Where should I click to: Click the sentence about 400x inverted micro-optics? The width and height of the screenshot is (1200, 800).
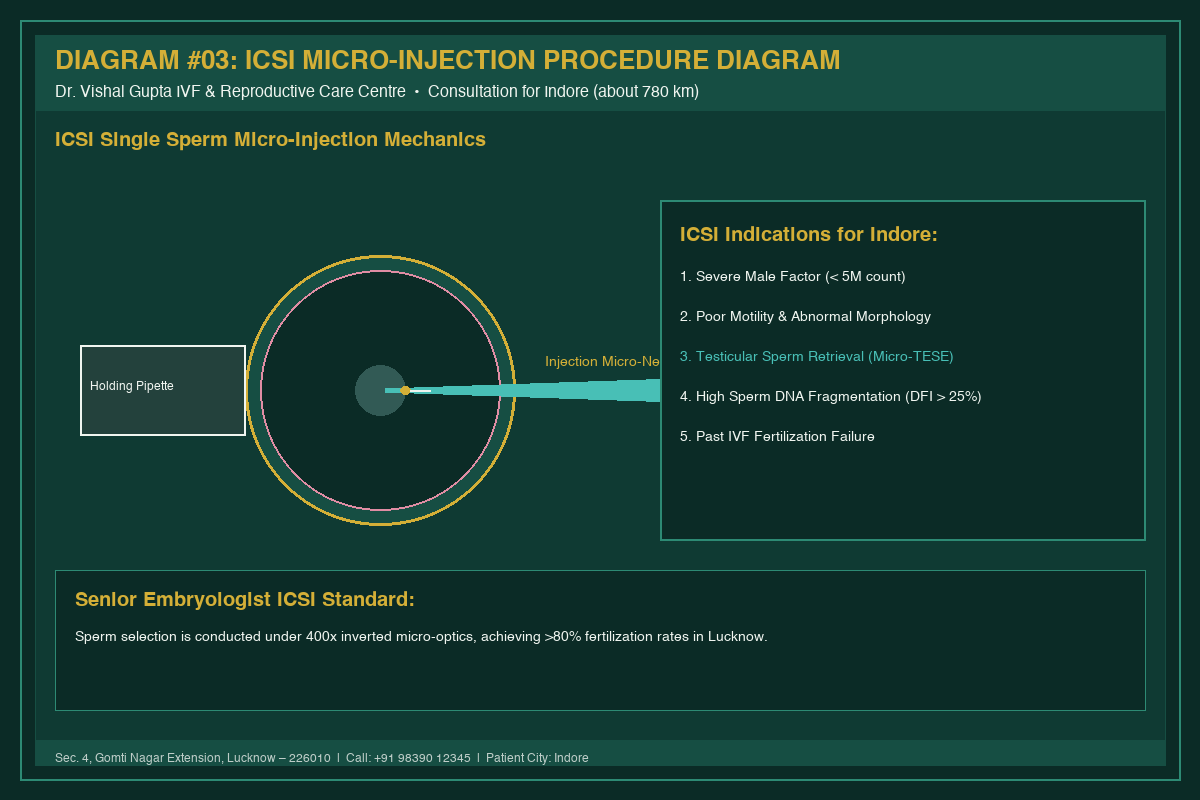pos(421,636)
